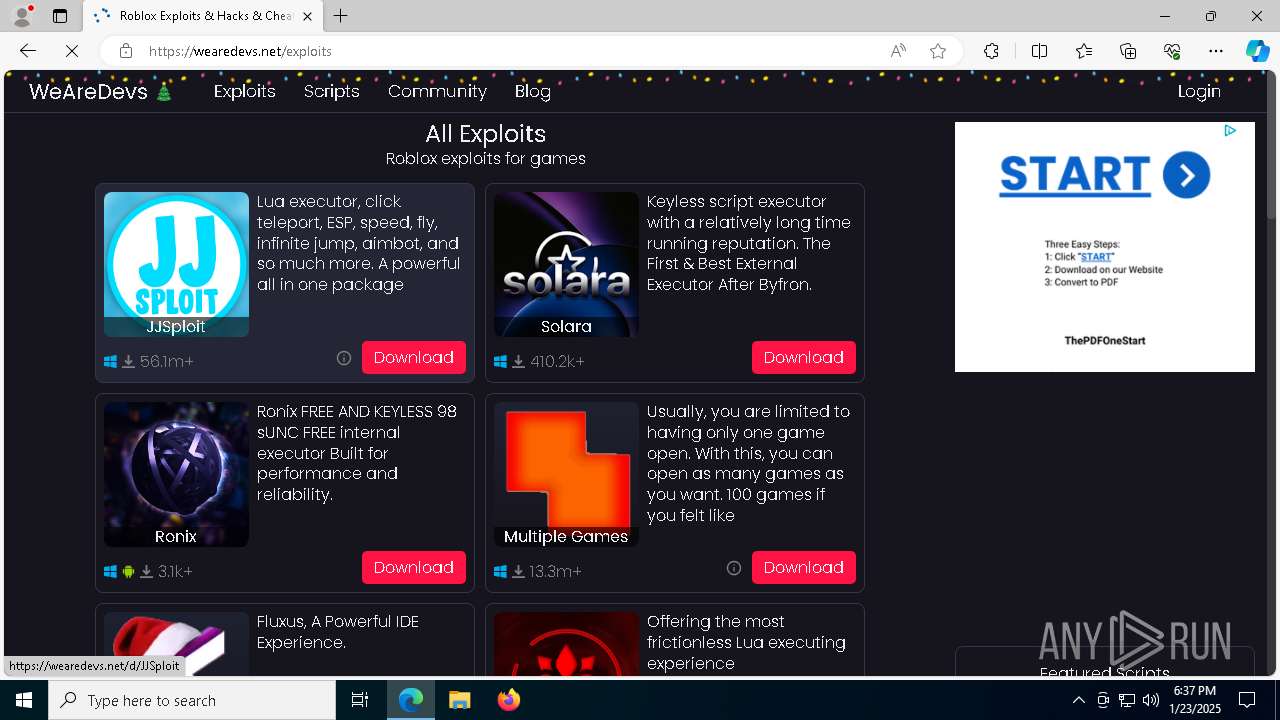The image size is (1280, 720).
Task: Open File Explorer from taskbar
Action: [459, 700]
